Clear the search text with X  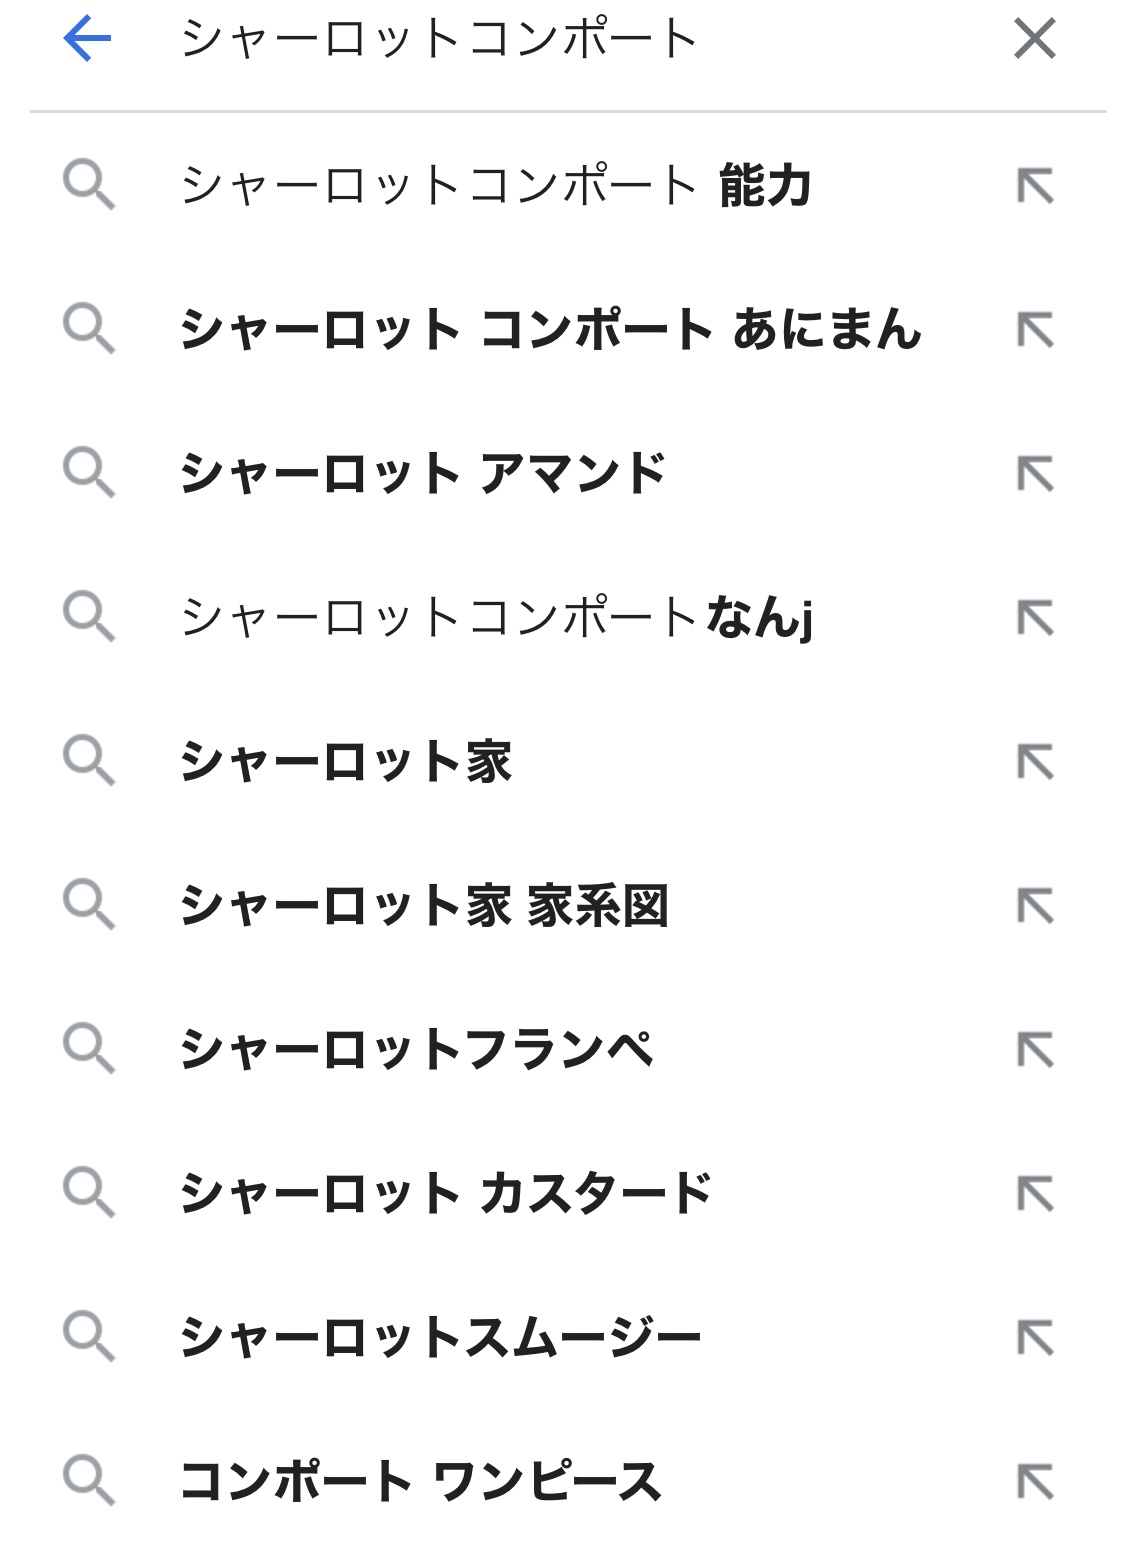click(1034, 39)
